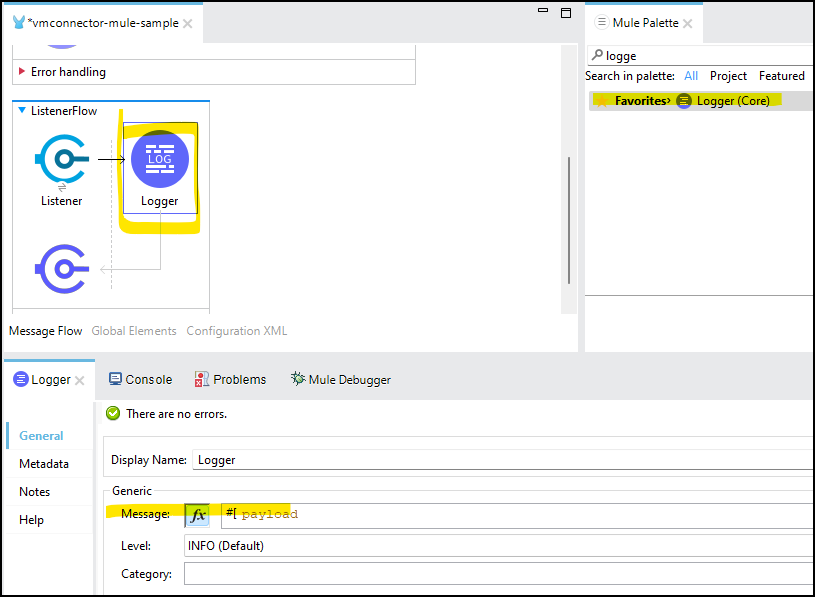Select Help in the Logger properties sidebar
Image resolution: width=815 pixels, height=597 pixels.
pos(31,519)
